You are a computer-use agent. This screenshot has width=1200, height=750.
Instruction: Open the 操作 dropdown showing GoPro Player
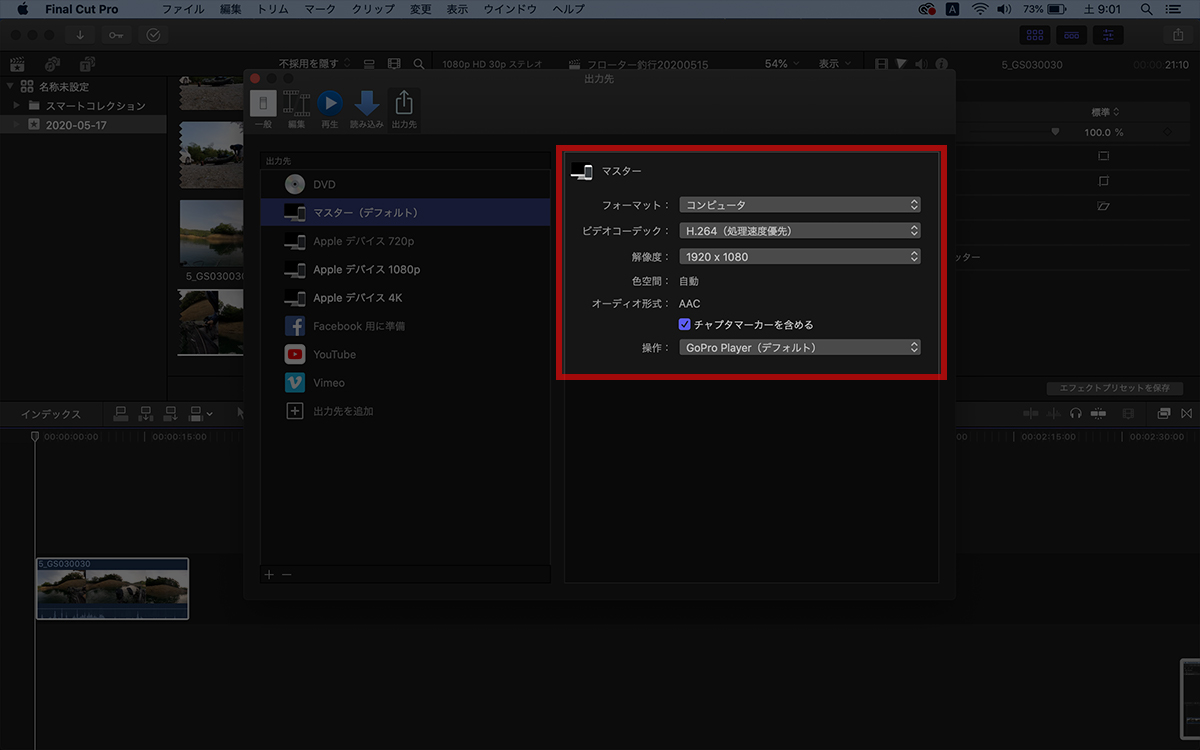coord(799,348)
